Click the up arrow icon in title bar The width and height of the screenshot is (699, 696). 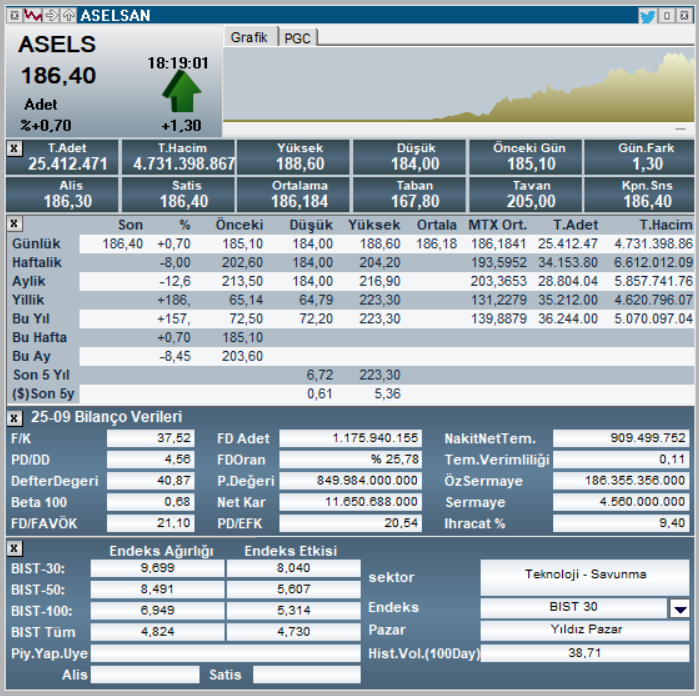68,15
